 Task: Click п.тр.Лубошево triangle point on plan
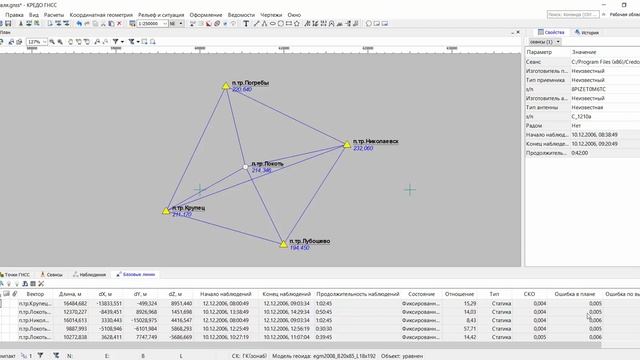pos(283,244)
